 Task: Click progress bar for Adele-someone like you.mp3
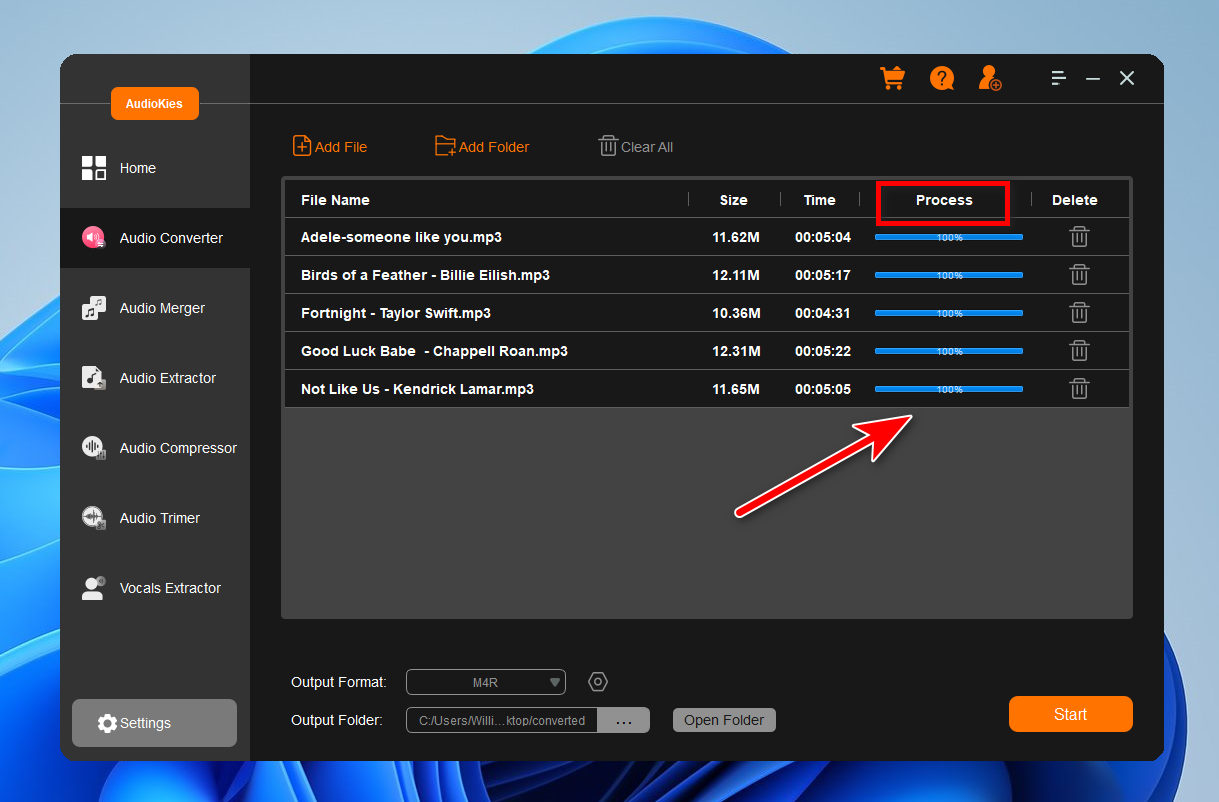coord(949,237)
